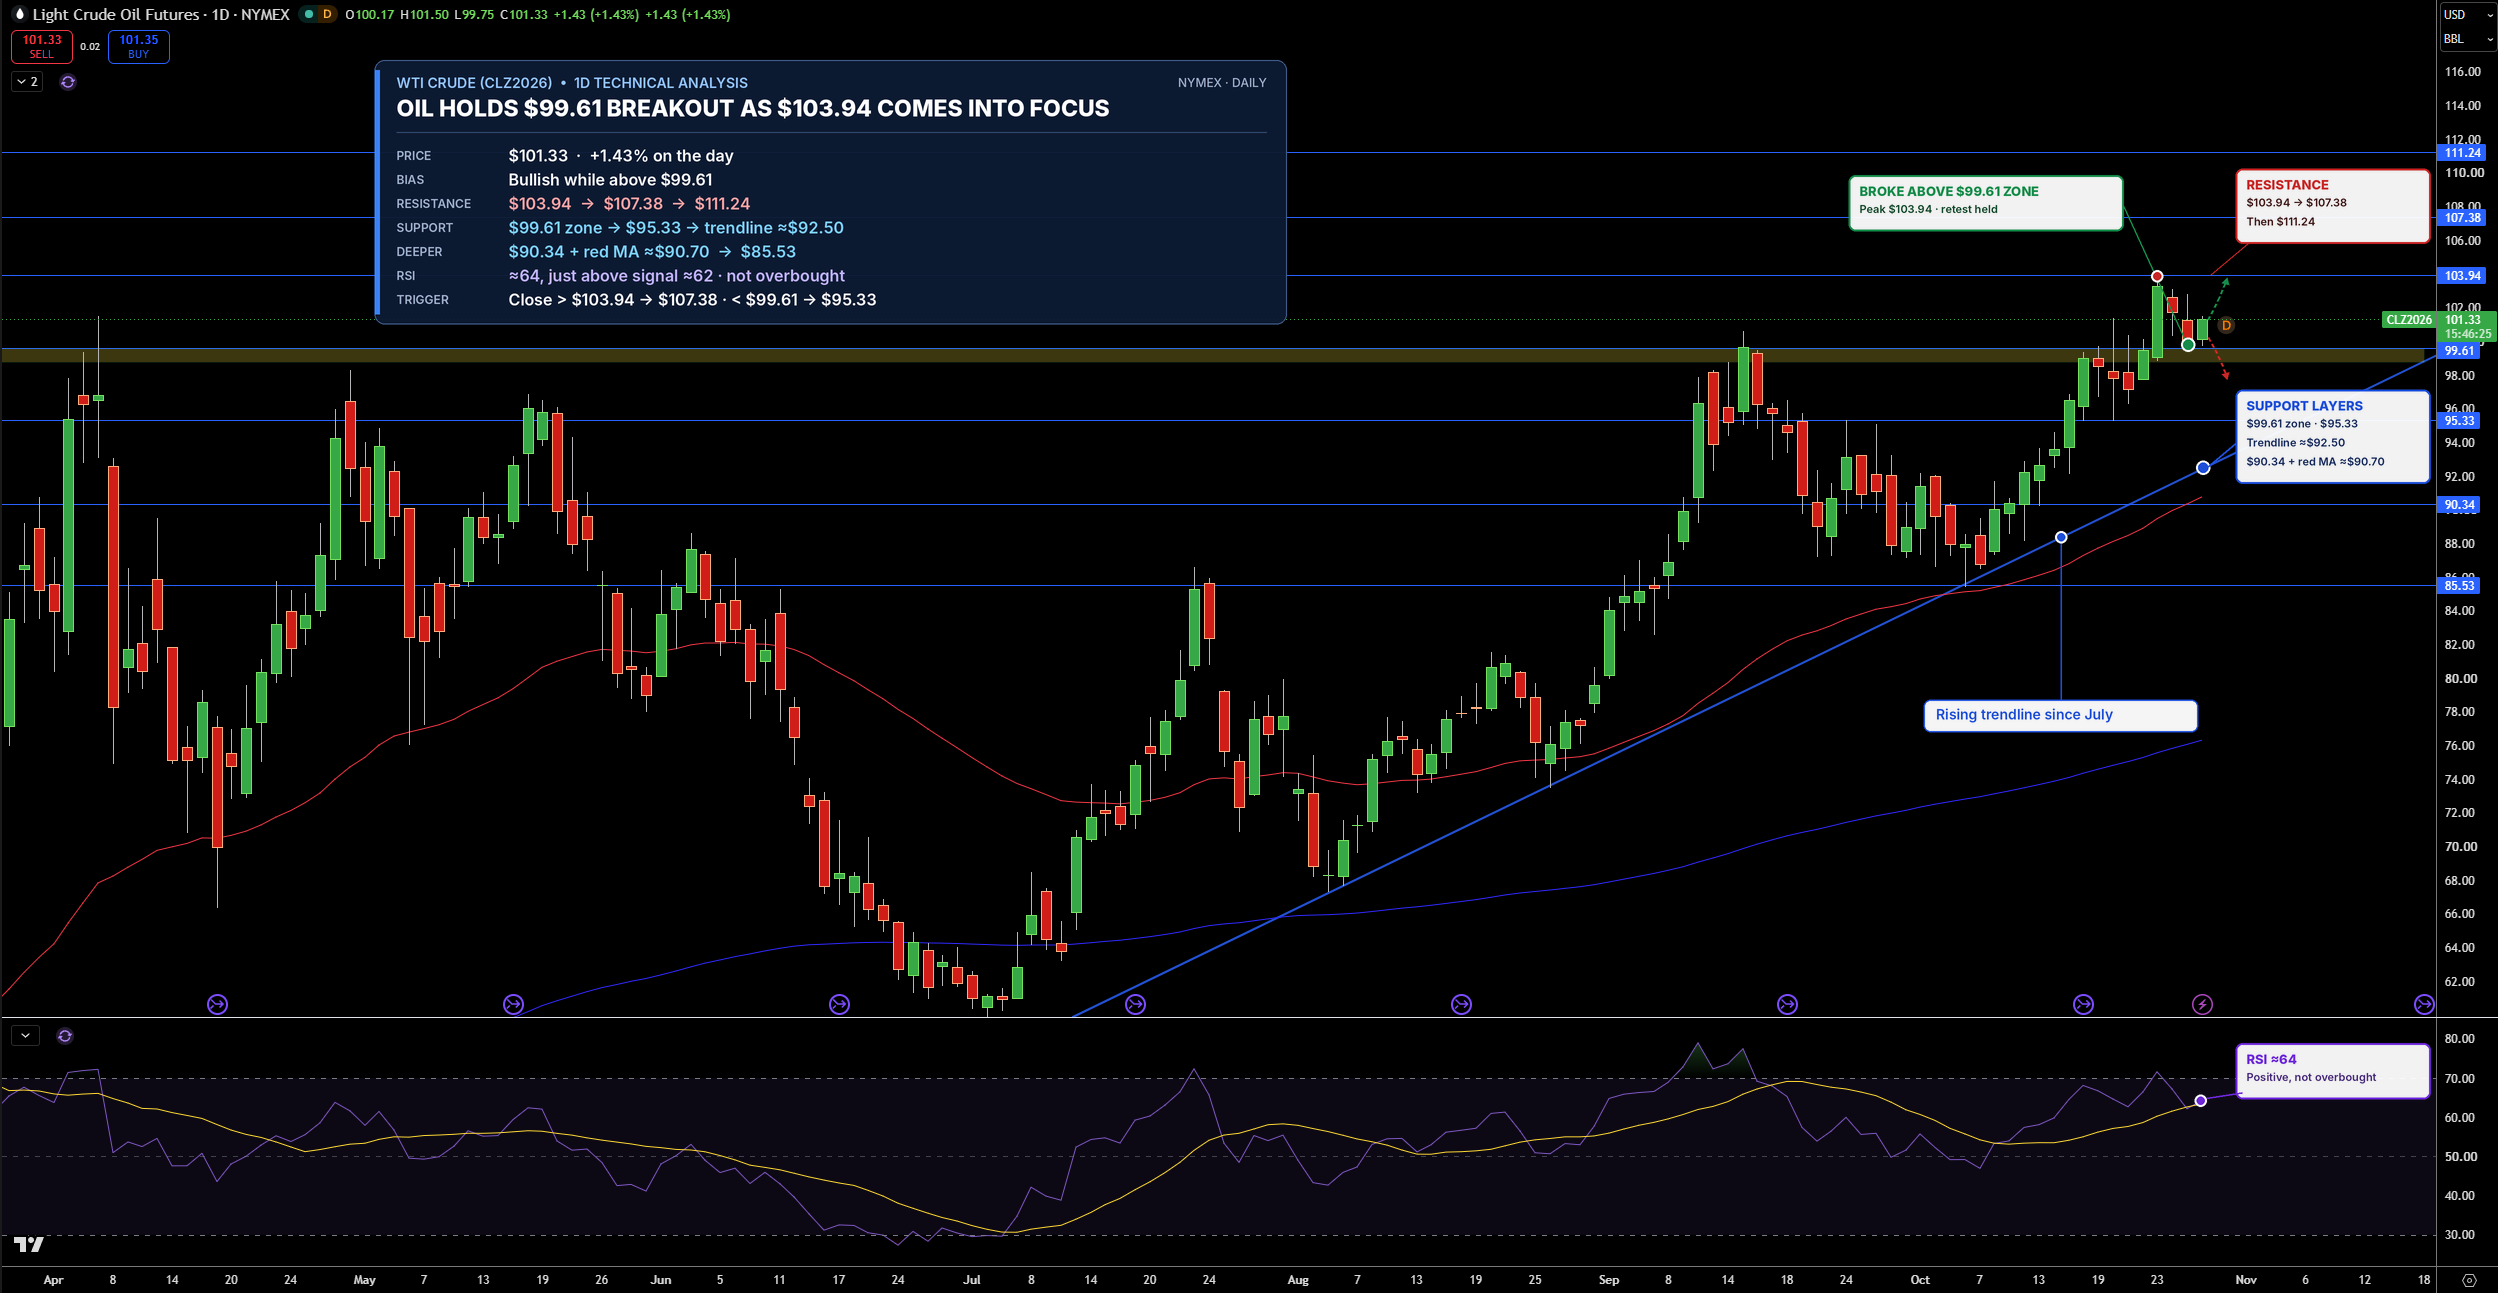2498x1293 pixels.
Task: Click the purple sync icon beside legend counter
Action: pos(68,82)
